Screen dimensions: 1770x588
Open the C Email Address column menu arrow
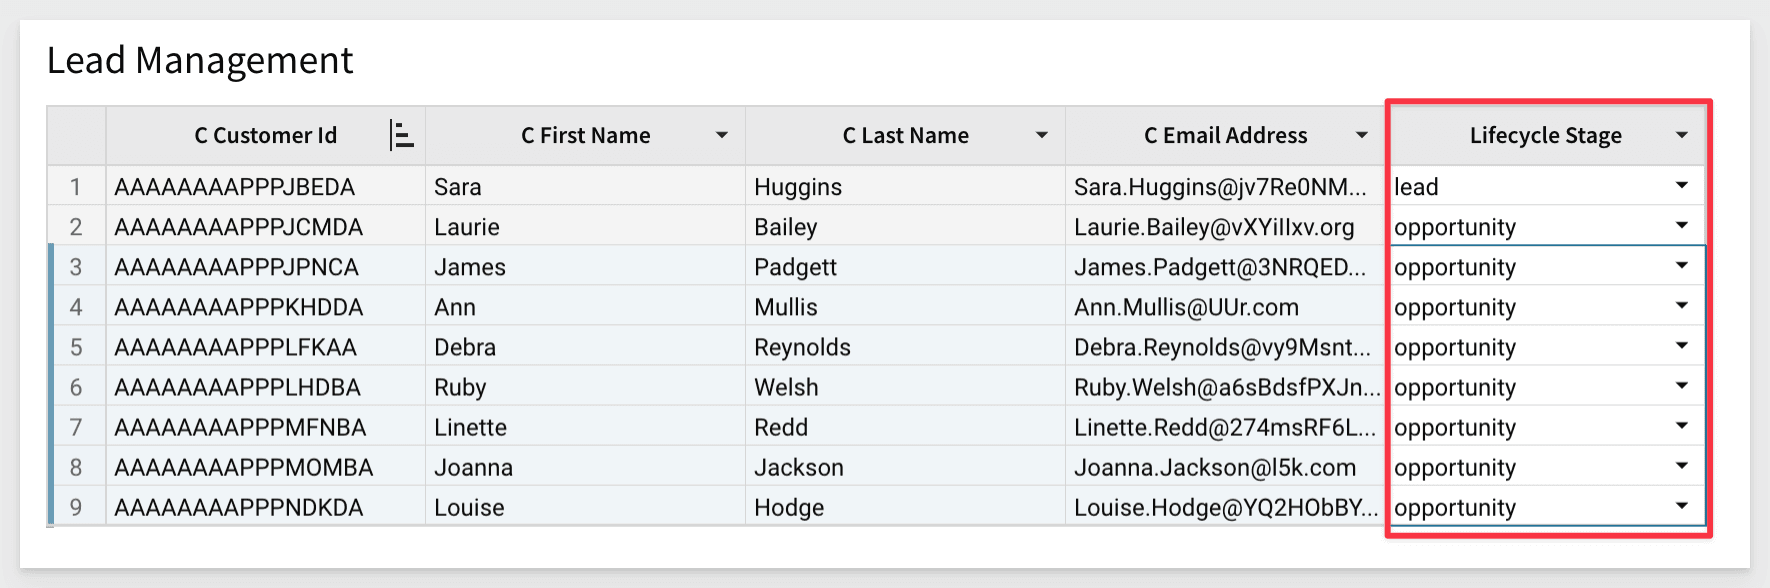[x=1363, y=135]
